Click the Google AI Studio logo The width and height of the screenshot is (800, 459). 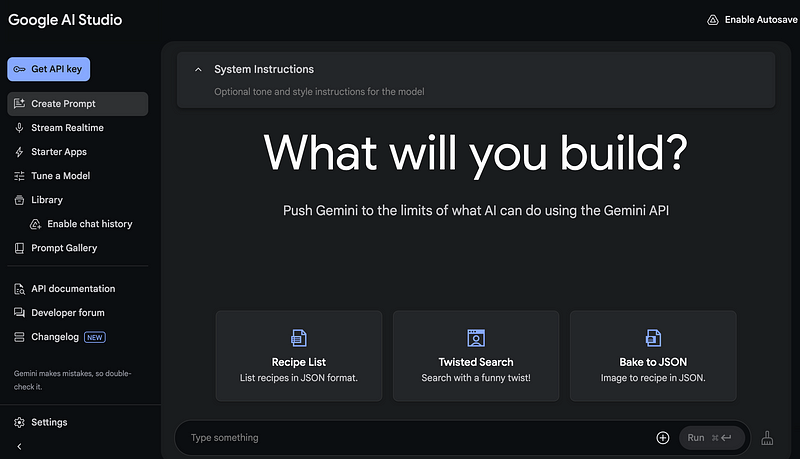[65, 20]
